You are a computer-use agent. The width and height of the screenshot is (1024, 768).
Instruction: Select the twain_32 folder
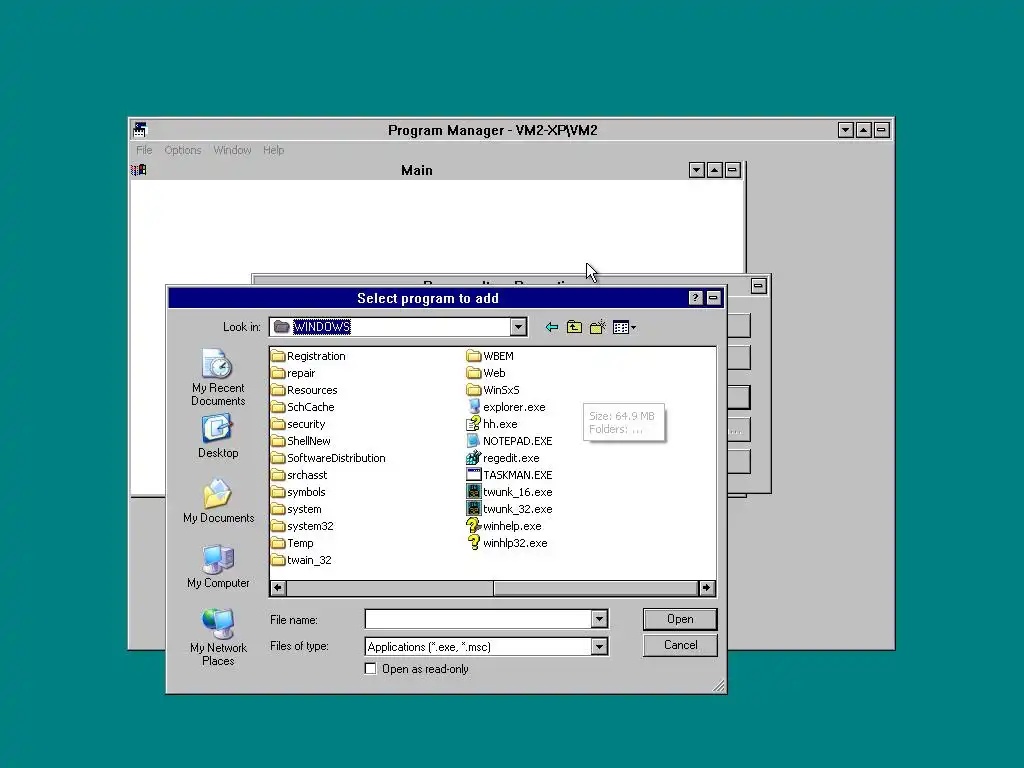coord(302,560)
